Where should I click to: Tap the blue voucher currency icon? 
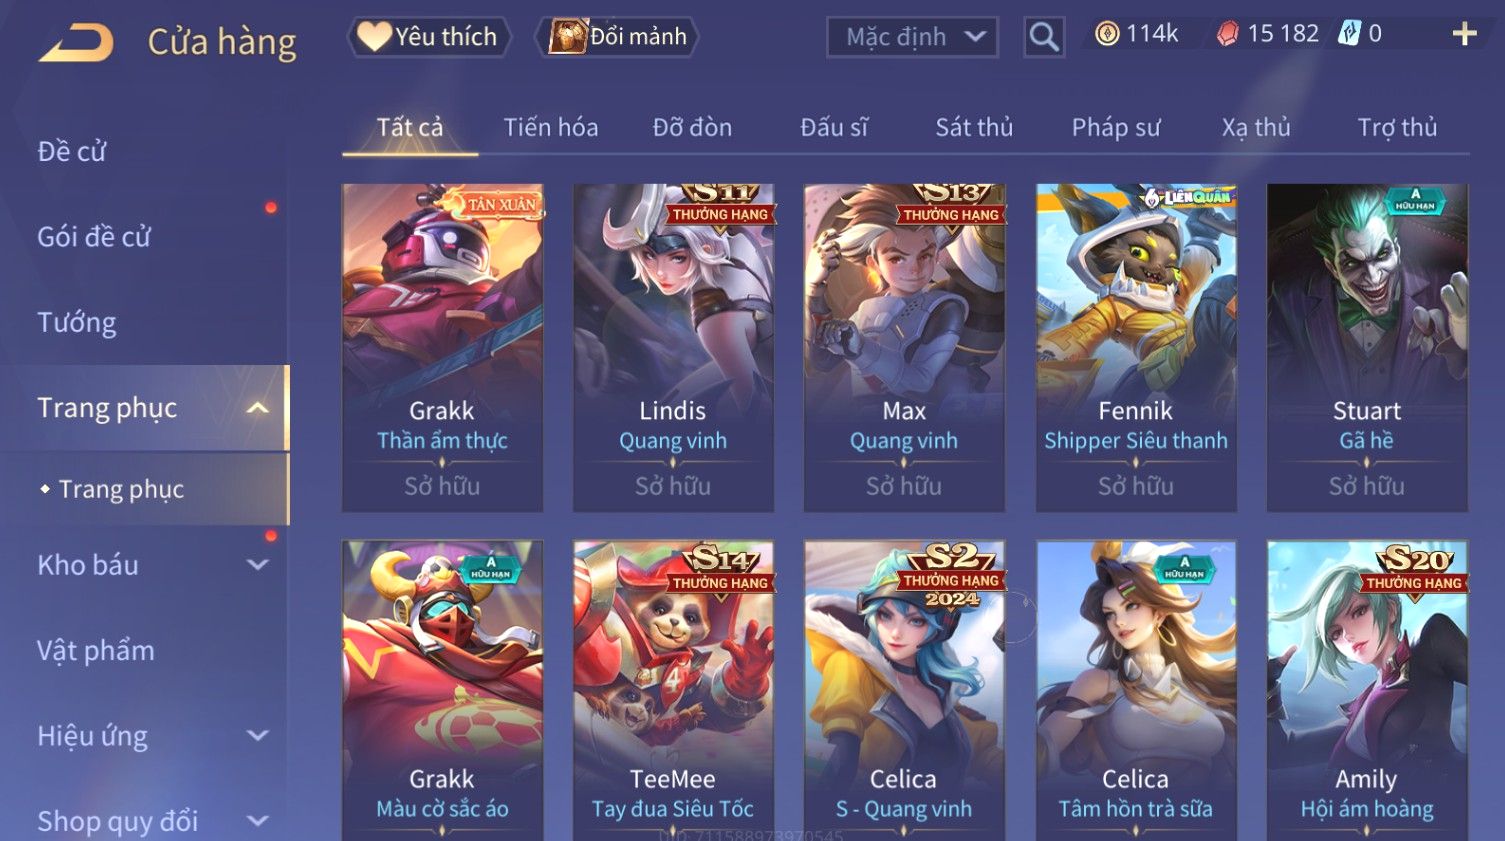(1350, 34)
